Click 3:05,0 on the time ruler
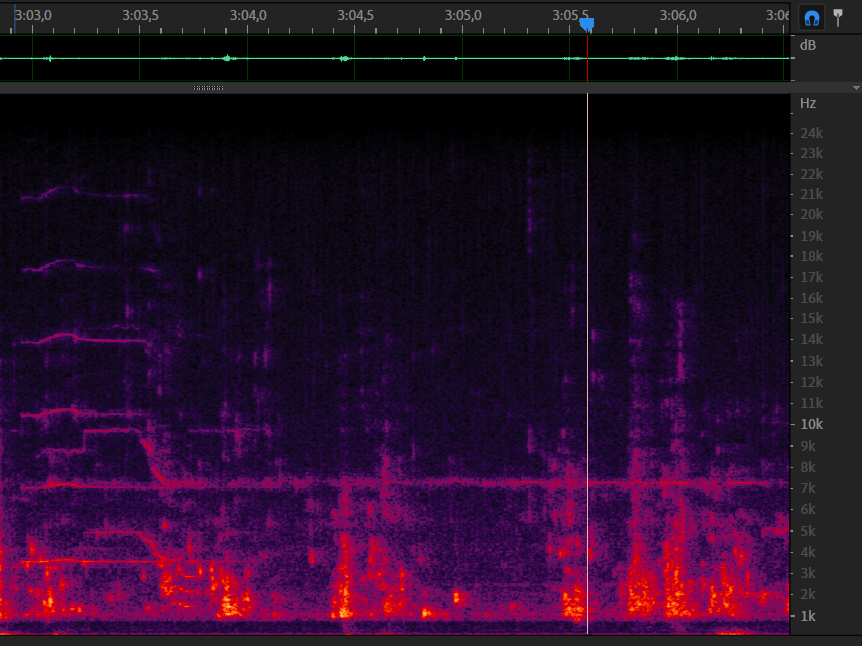 pyautogui.click(x=463, y=15)
